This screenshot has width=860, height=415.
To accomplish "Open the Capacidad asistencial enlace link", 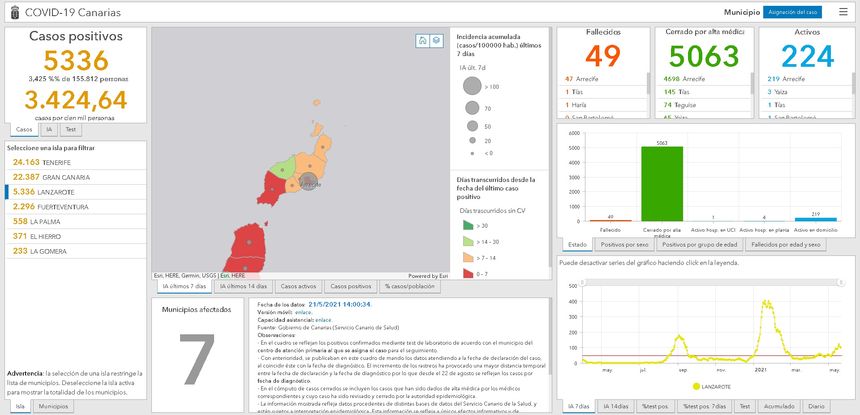I will pos(325,320).
